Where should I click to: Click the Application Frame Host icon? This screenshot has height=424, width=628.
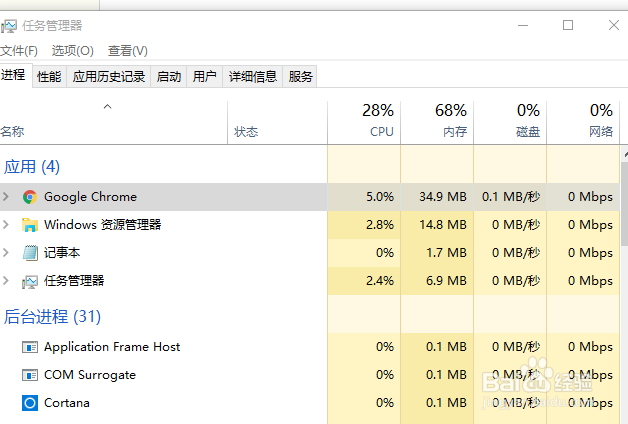pyautogui.click(x=30, y=347)
